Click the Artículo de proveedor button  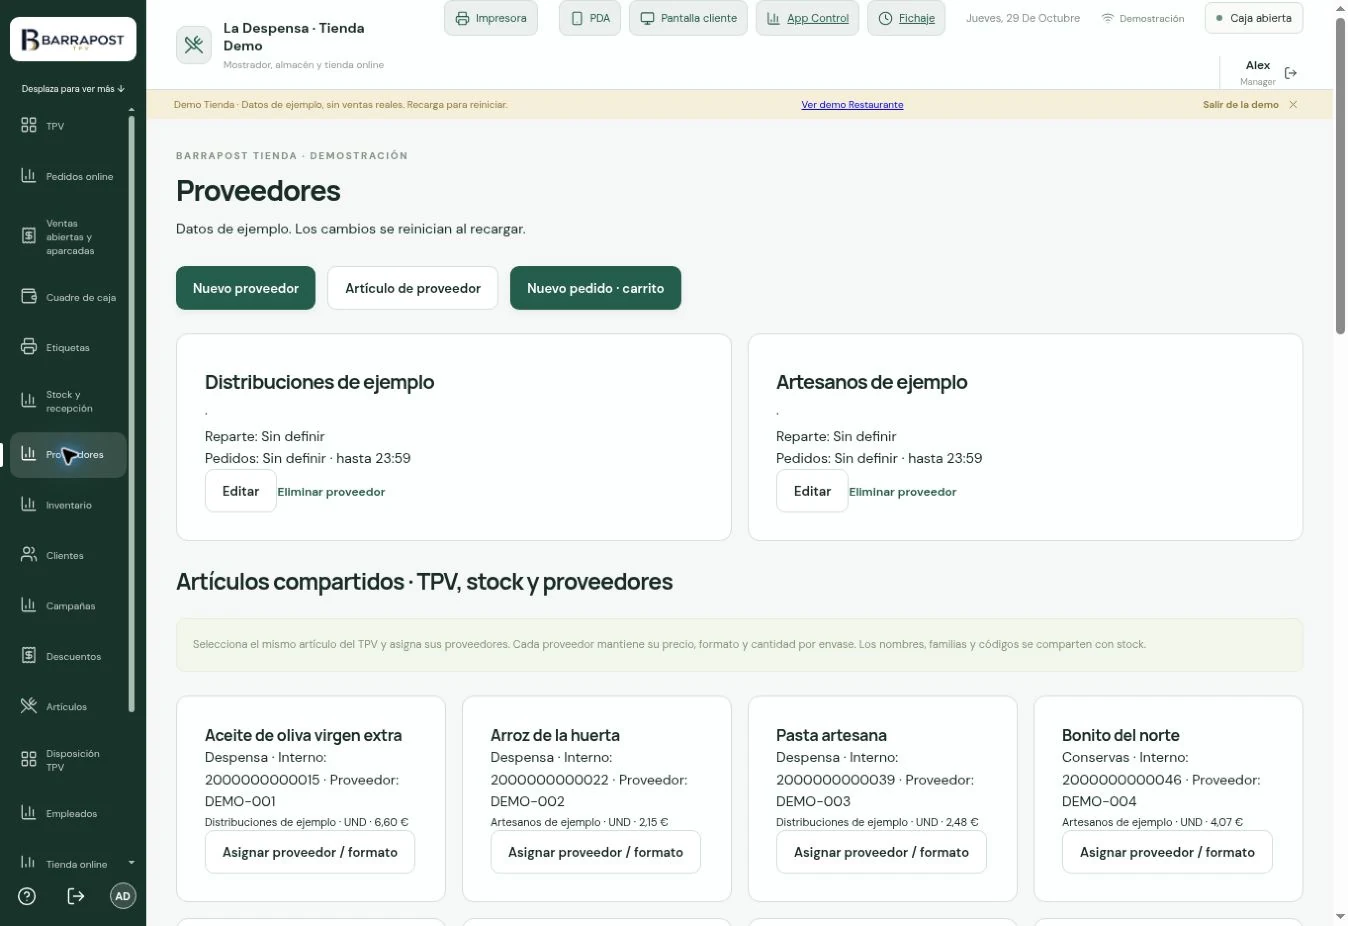coord(413,288)
